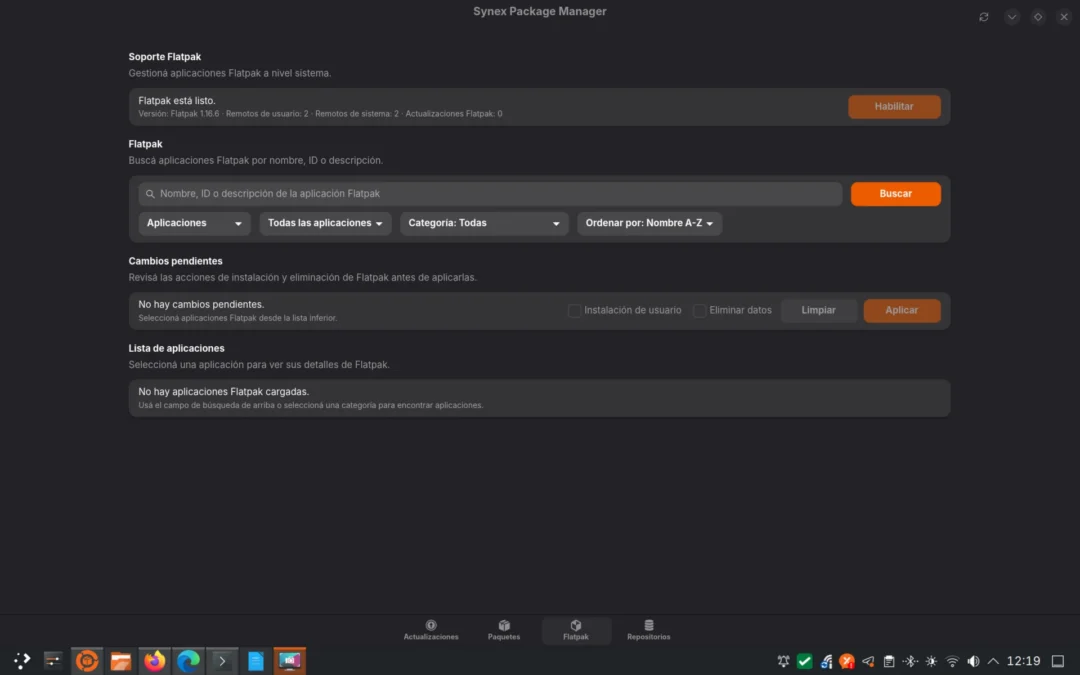The image size is (1080, 675).
Task: Open the Actualizaciones tab
Action: [x=430, y=630]
